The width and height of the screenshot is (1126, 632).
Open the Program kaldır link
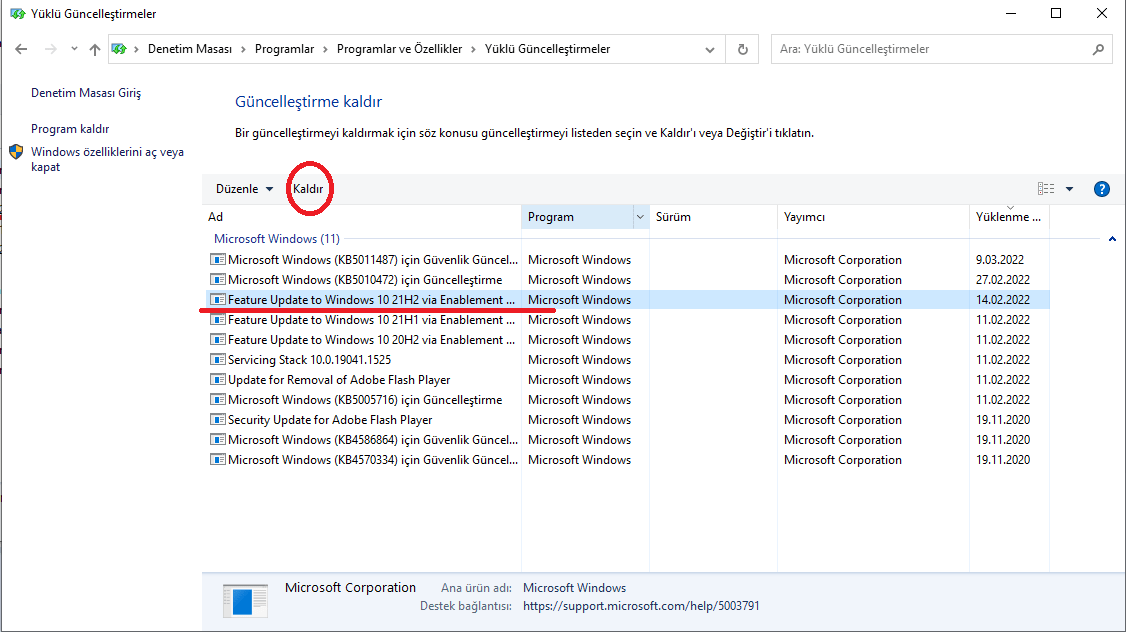70,129
